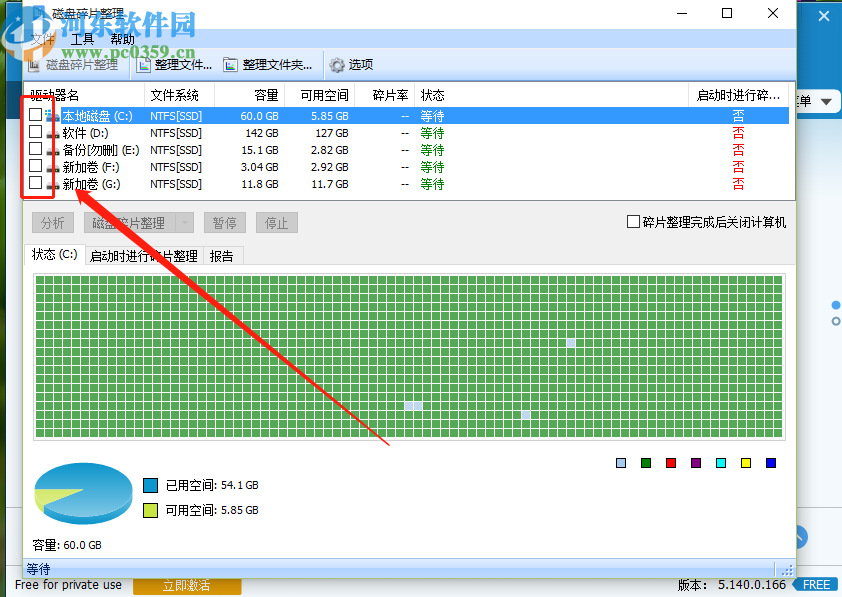Screen dimensions: 842x597
Task: Check the box for 新加卷 (G:)
Action: tap(35, 183)
